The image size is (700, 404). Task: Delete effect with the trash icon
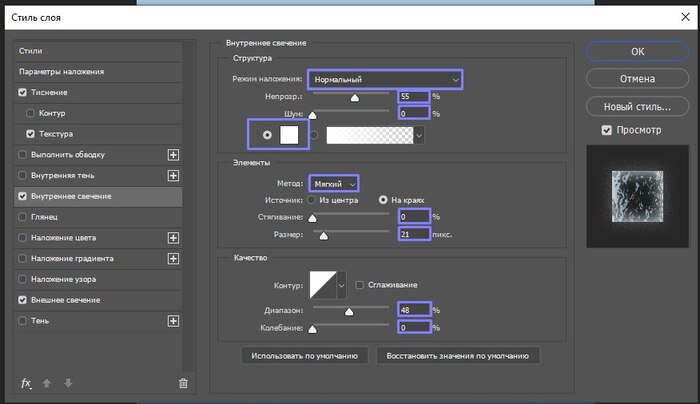[x=182, y=383]
